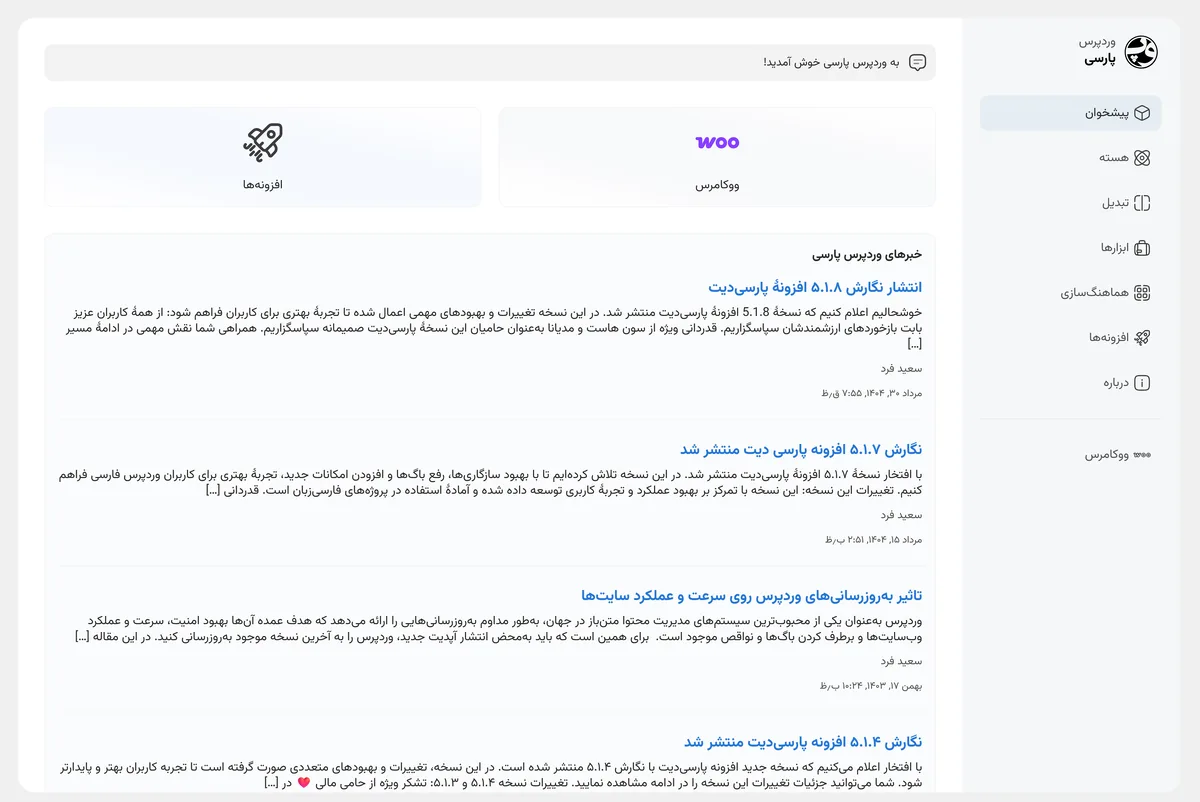
Task: Click the cube icon beside پیشخوان
Action: pos(1142,113)
